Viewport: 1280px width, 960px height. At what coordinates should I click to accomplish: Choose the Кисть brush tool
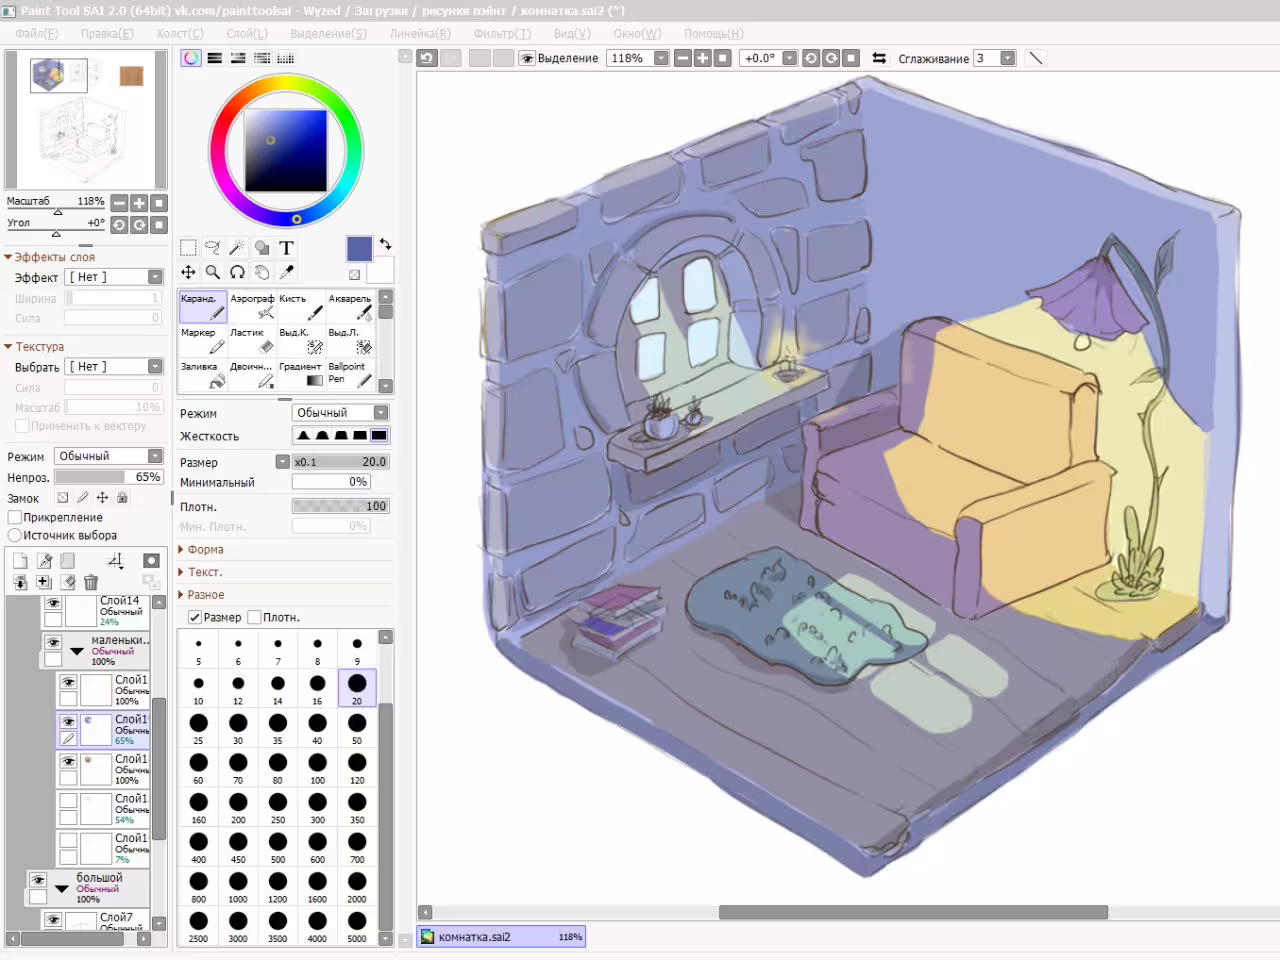(301, 307)
